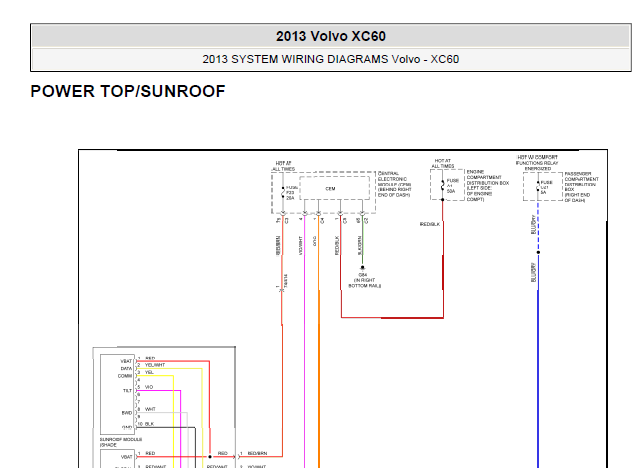Click the 'PASSENGER COMPARTMENT DISTRIBUTION BOX' label
Screen dimensions: 634x468
coord(581,187)
